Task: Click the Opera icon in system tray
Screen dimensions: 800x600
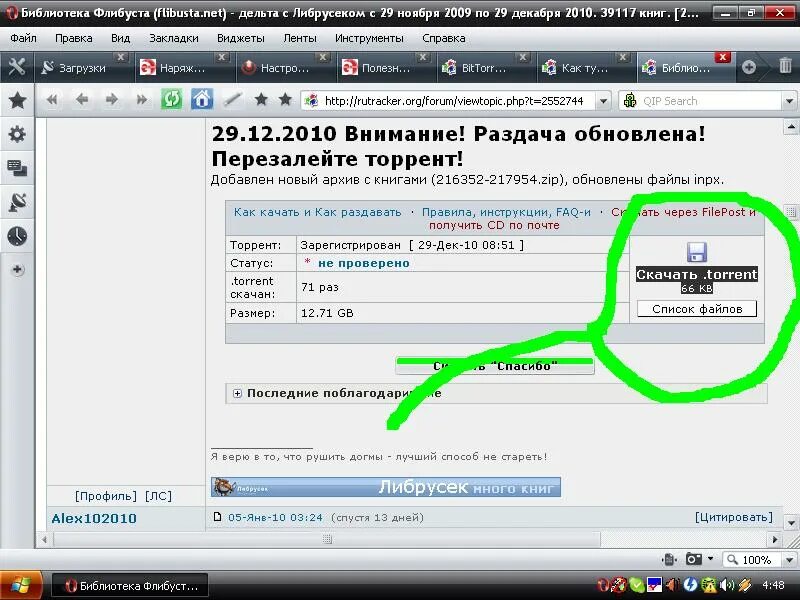Action: (603, 585)
